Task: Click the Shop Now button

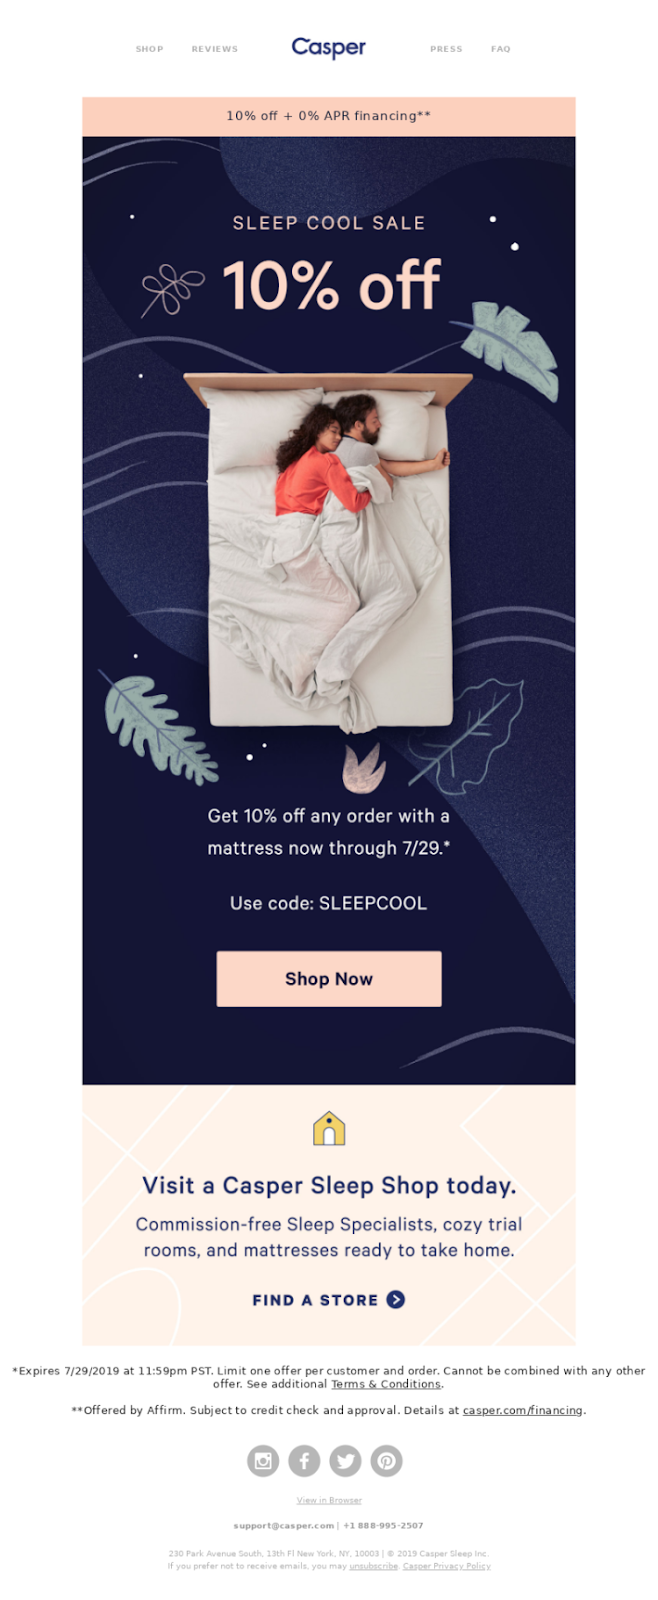Action: pyautogui.click(x=329, y=978)
